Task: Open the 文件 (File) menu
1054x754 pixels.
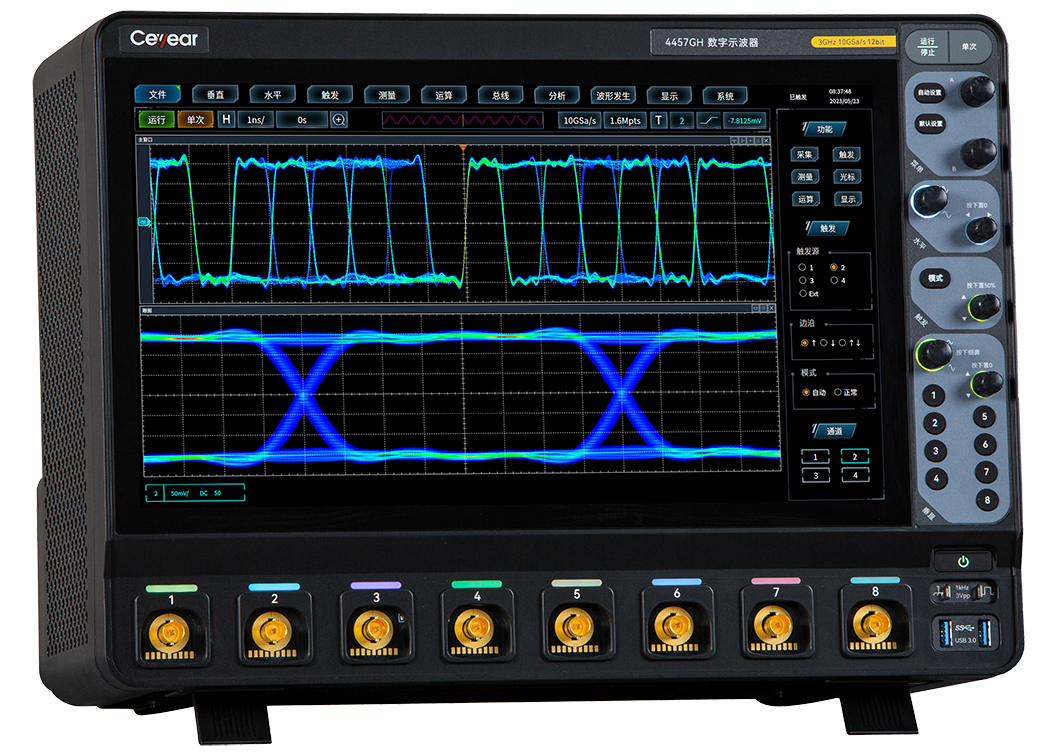Action: pyautogui.click(x=158, y=95)
